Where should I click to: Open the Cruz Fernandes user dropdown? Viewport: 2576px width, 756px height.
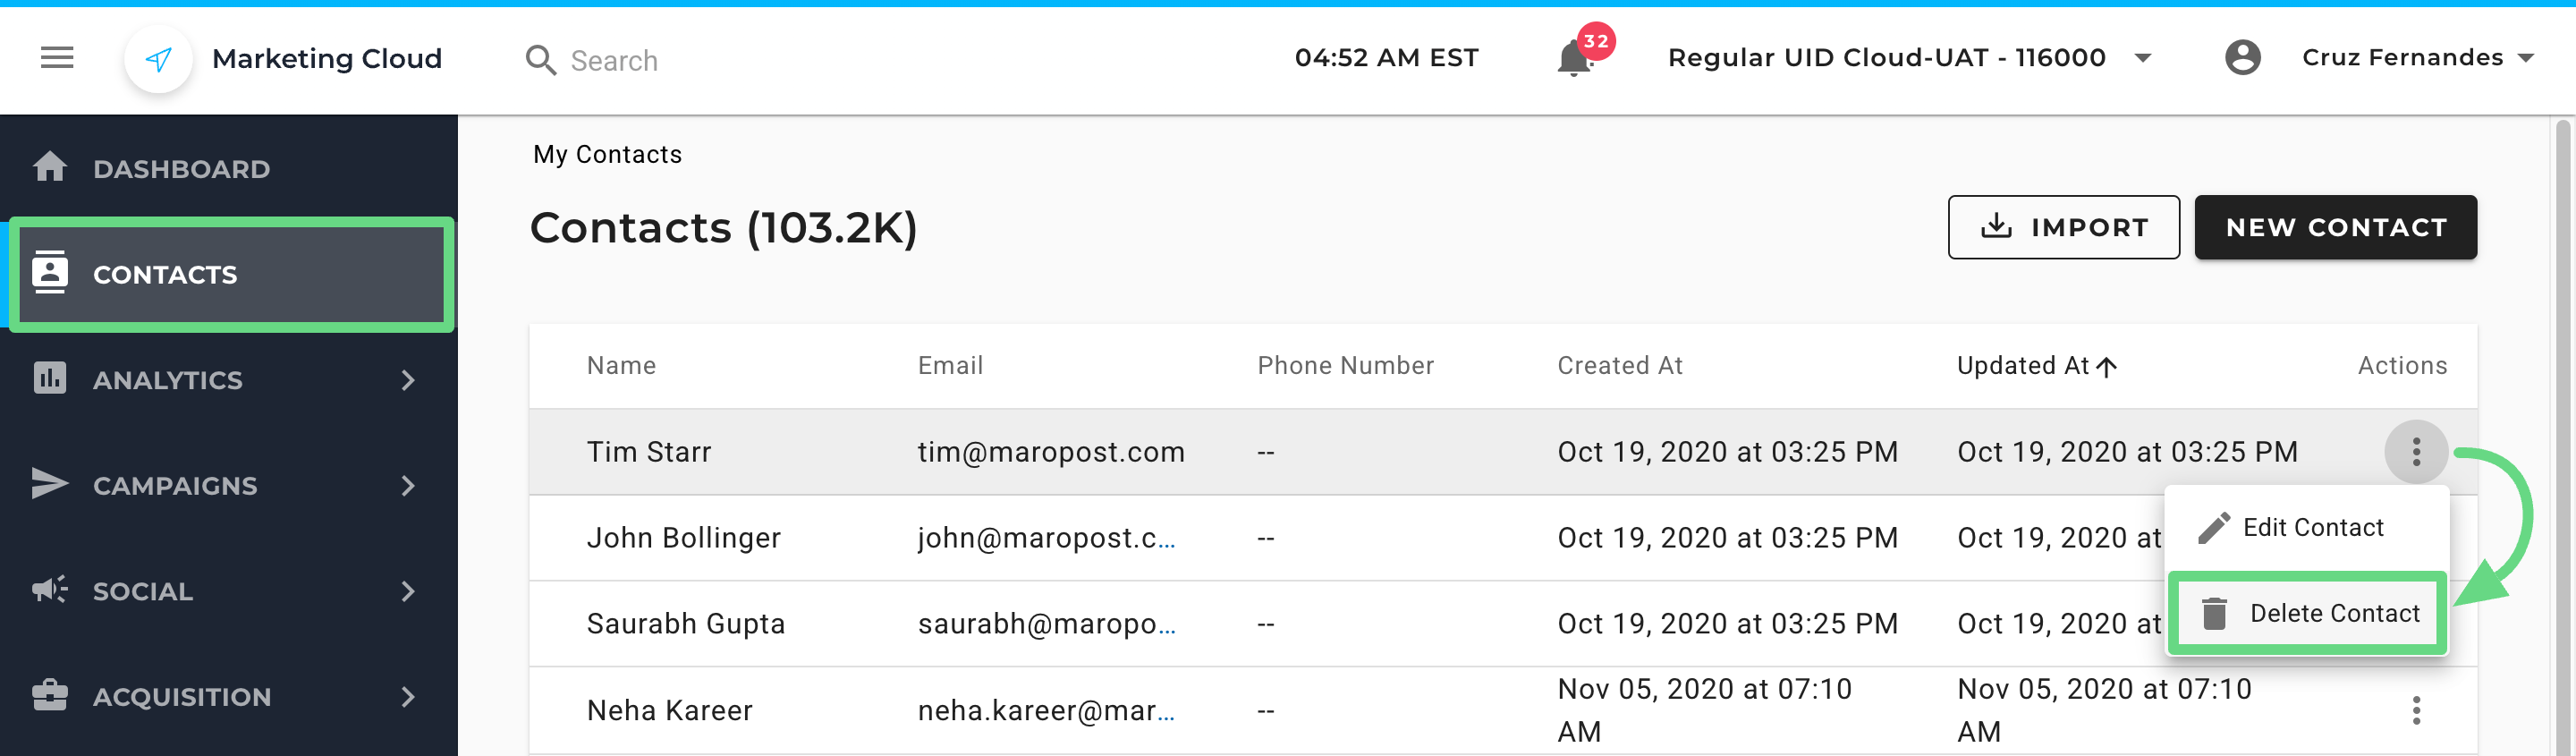click(2524, 58)
